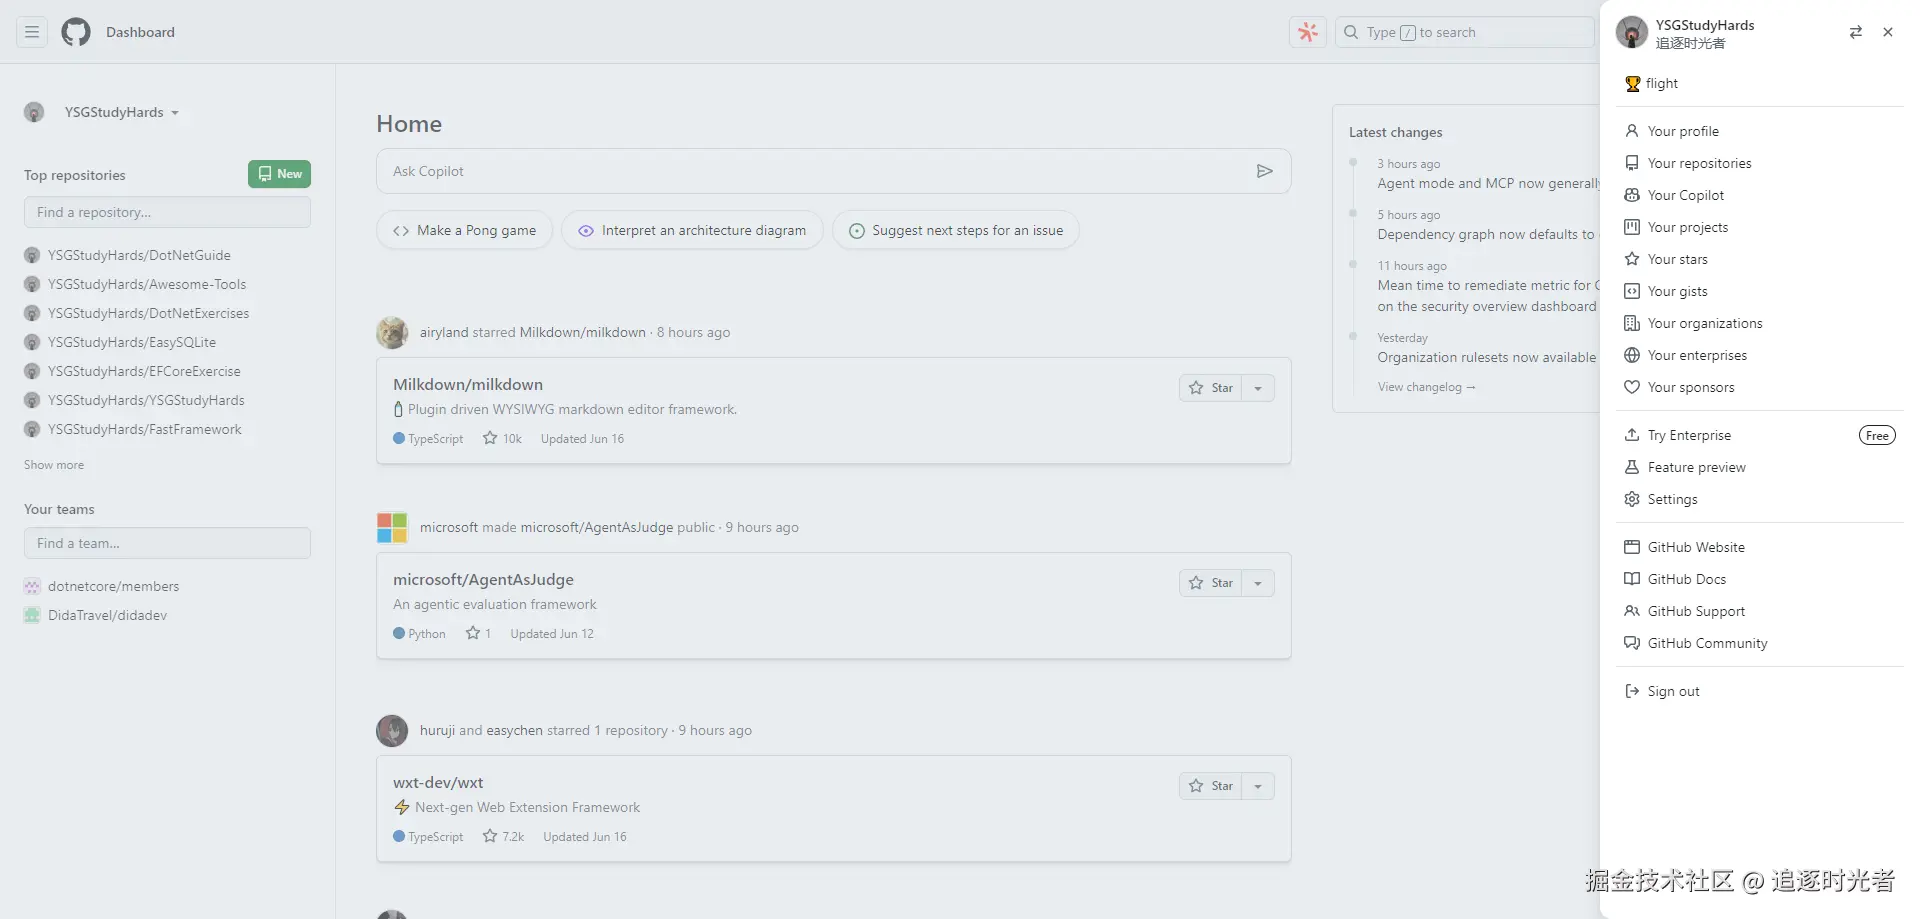The height and width of the screenshot is (919, 1920).
Task: Choose Suggest next steps for an issue
Action: point(956,230)
